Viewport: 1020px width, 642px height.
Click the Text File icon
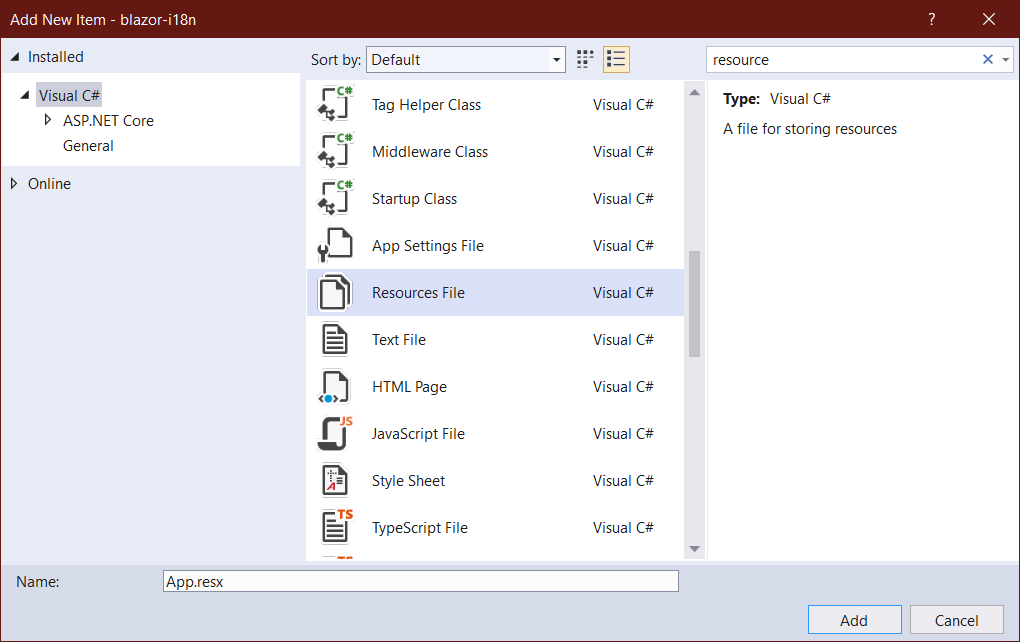[x=335, y=340]
